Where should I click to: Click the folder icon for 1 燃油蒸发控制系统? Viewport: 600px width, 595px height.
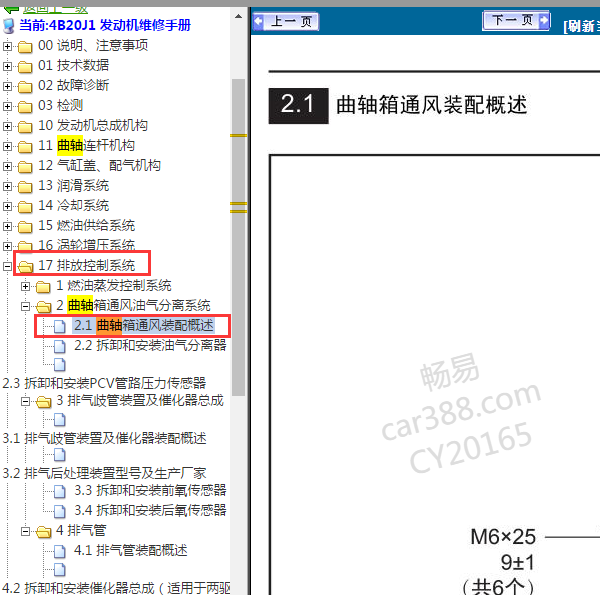point(43,287)
